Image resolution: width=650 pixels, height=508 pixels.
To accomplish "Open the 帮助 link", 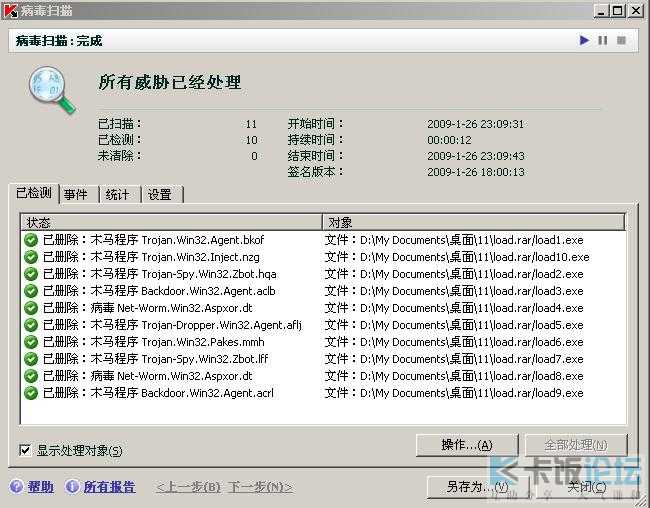I will (41, 487).
